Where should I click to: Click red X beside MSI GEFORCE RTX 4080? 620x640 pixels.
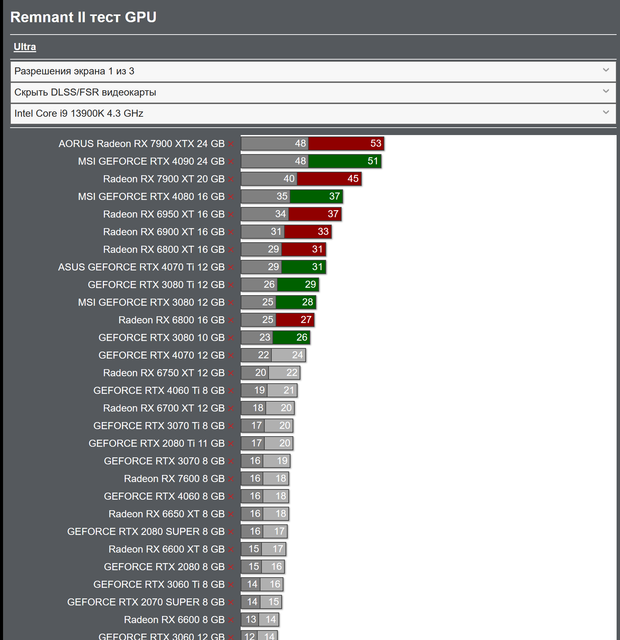231,197
